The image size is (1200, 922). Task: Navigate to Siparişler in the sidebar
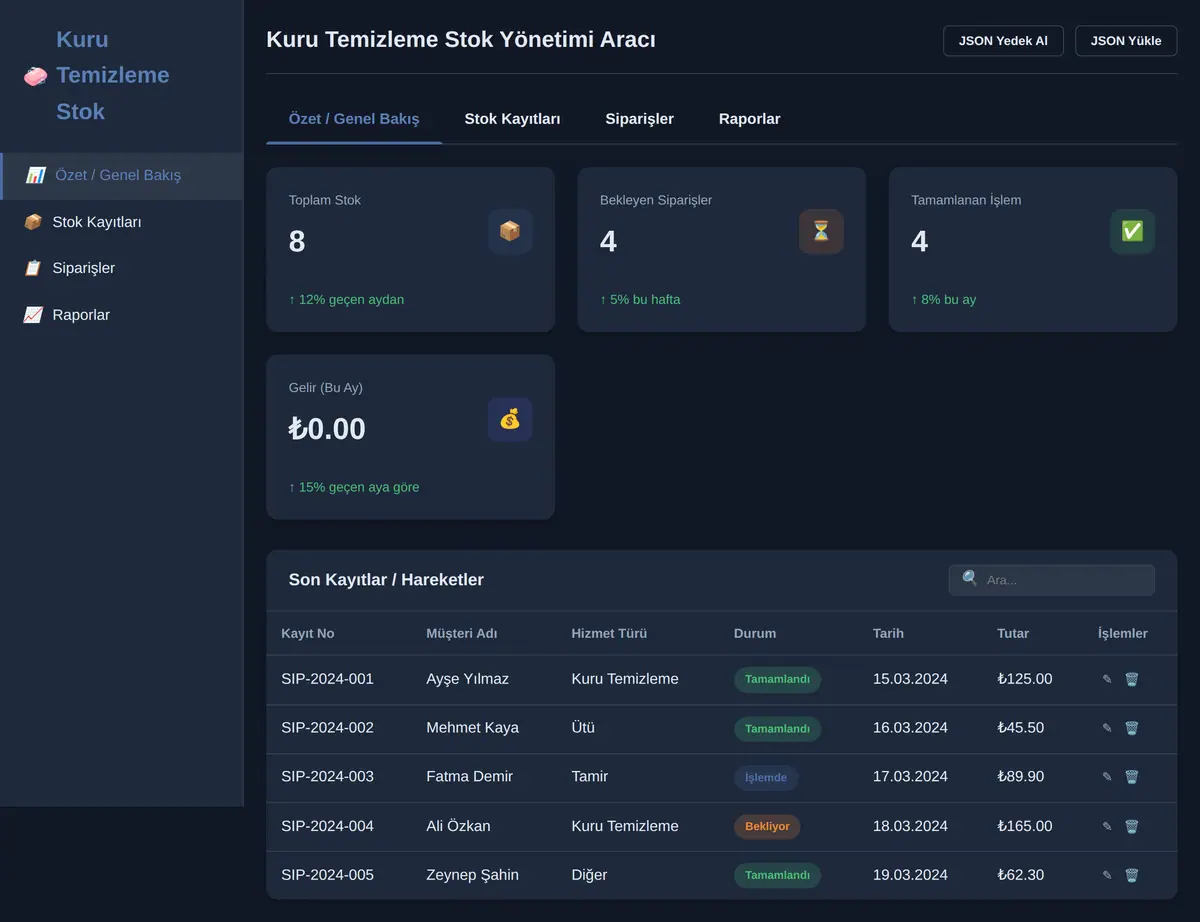click(121, 268)
